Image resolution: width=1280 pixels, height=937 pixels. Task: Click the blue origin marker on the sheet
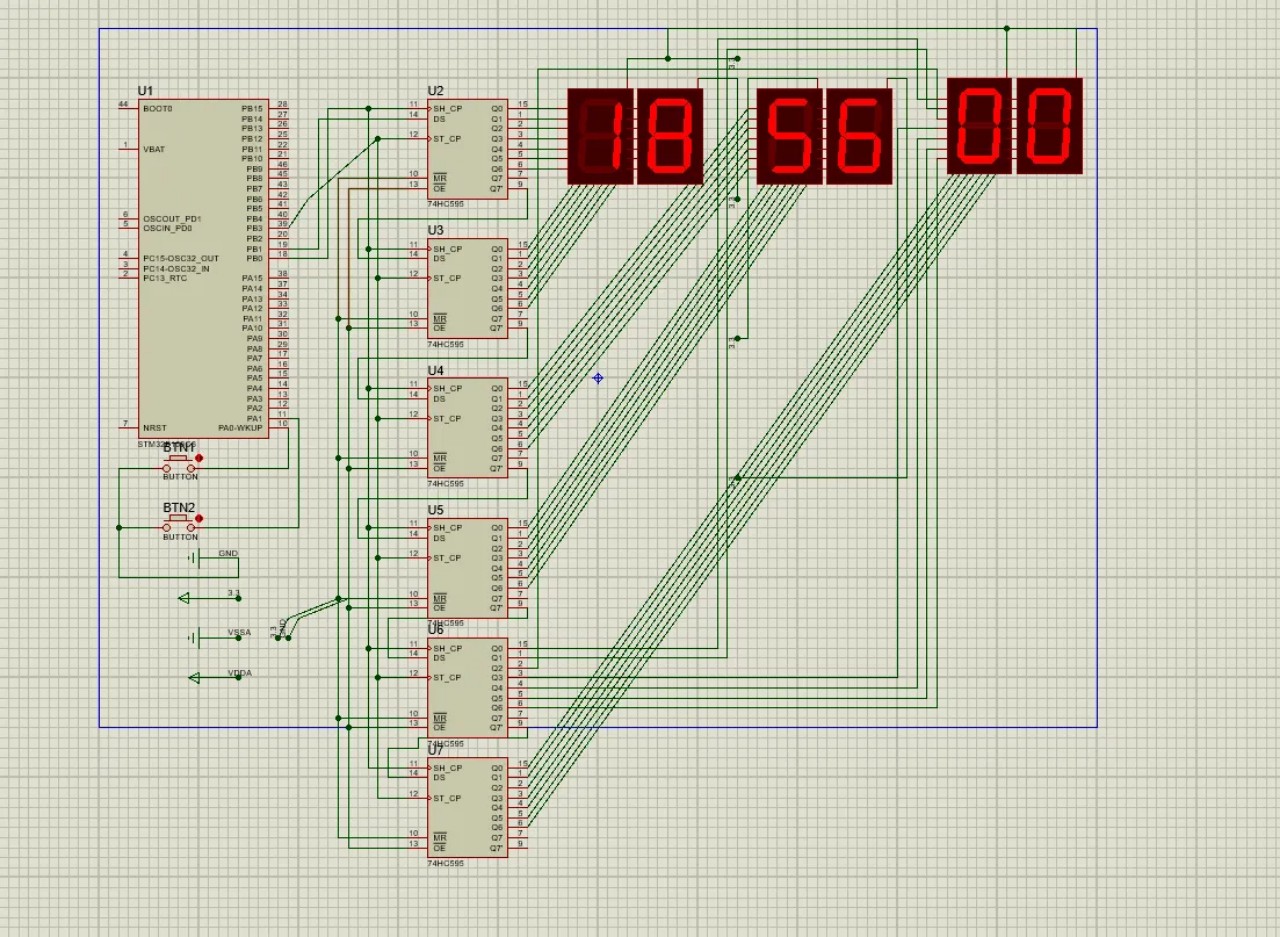598,378
